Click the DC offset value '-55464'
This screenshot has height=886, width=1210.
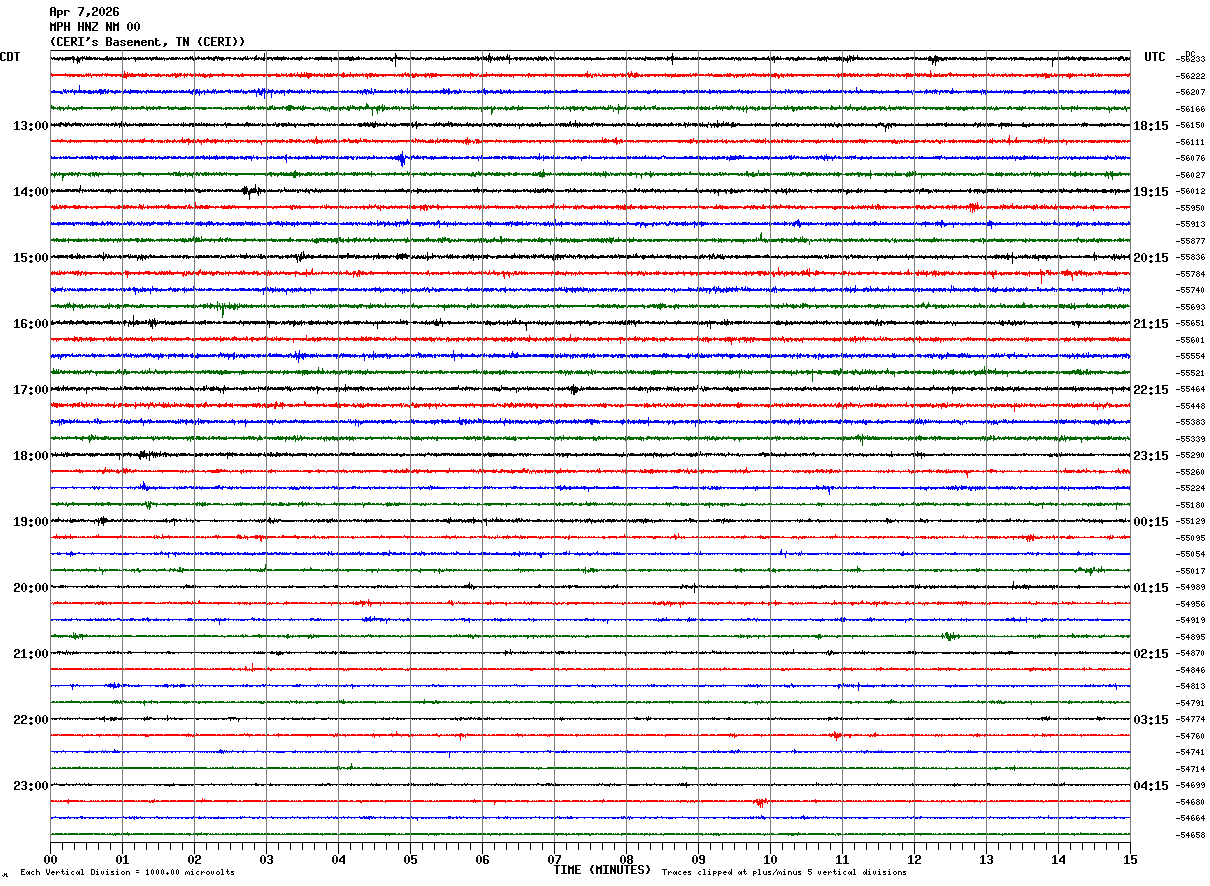click(x=1190, y=389)
